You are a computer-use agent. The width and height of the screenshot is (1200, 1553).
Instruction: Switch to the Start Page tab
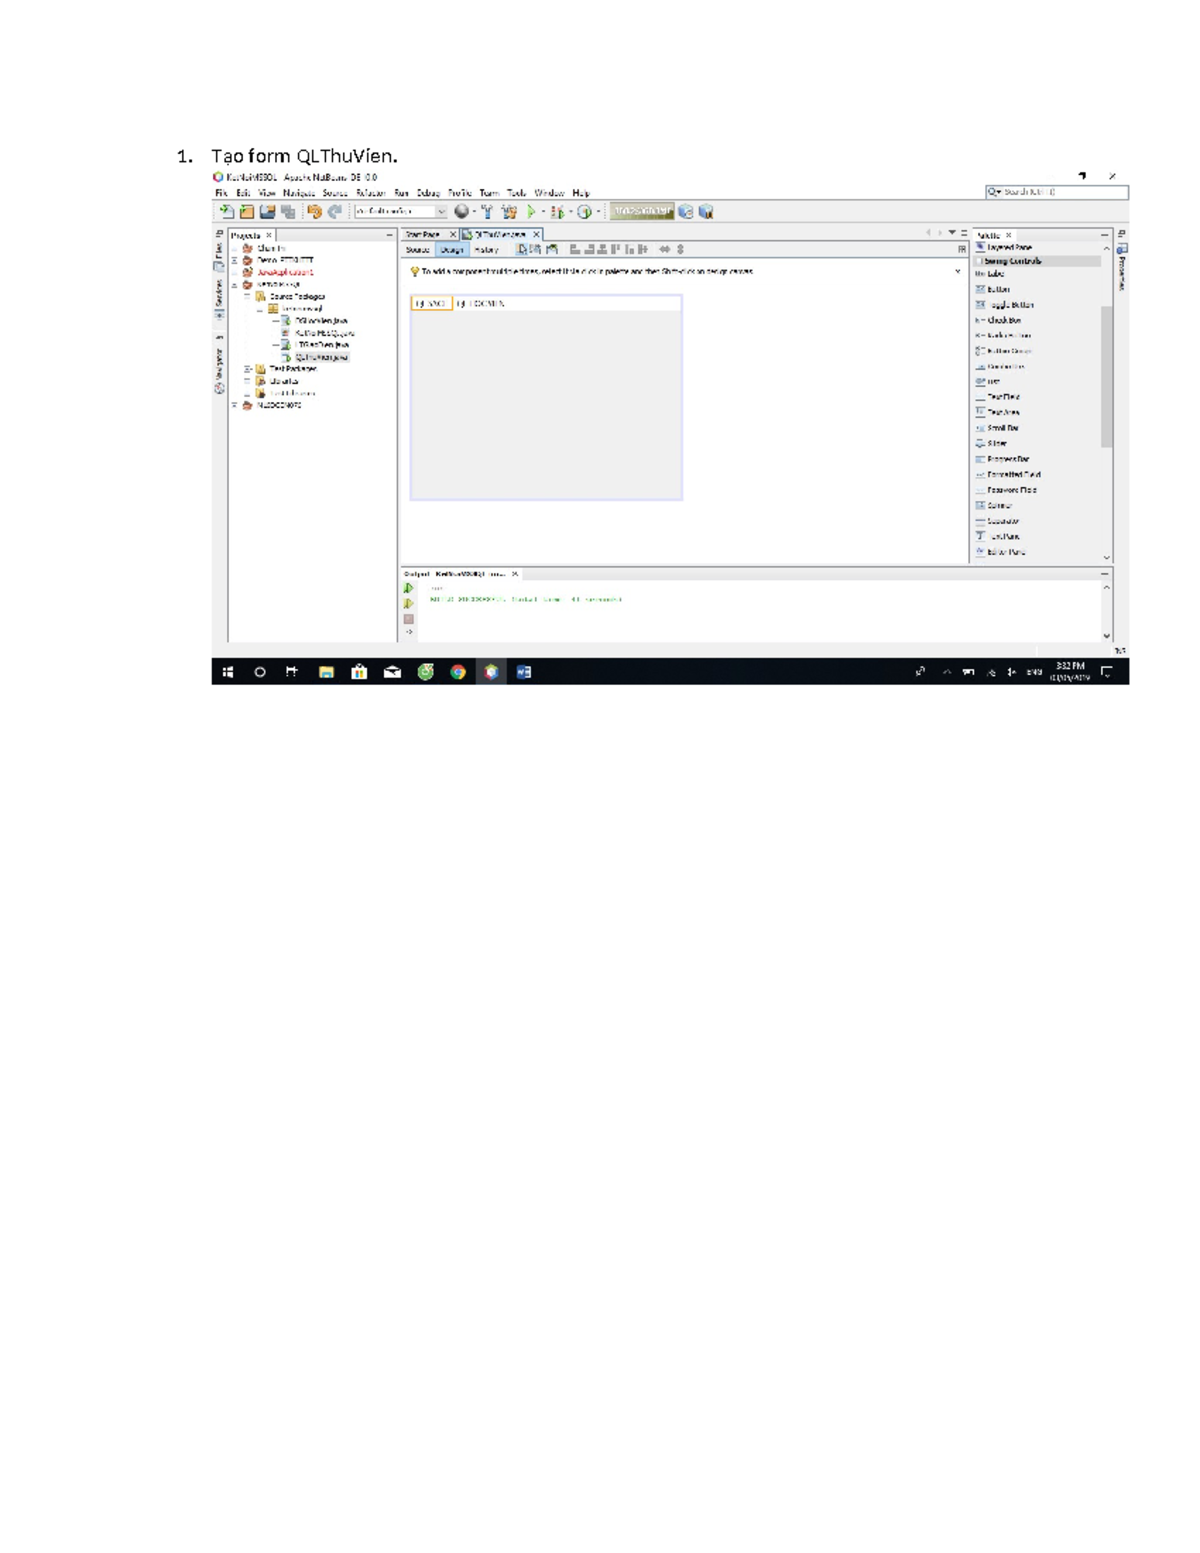click(x=423, y=235)
